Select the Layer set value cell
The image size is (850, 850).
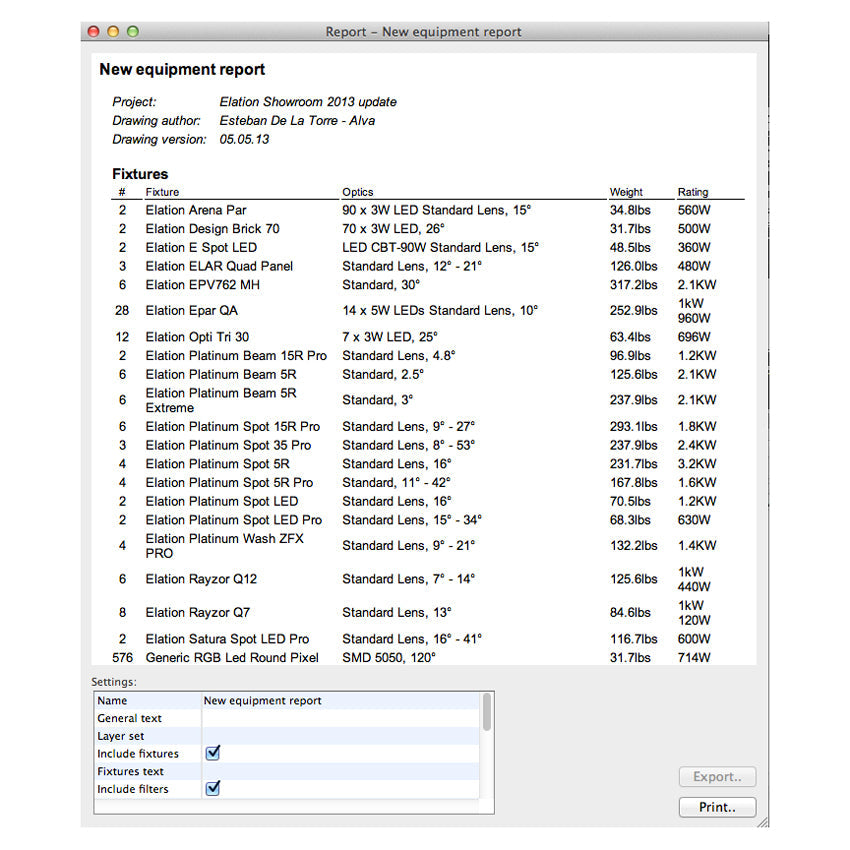point(340,736)
